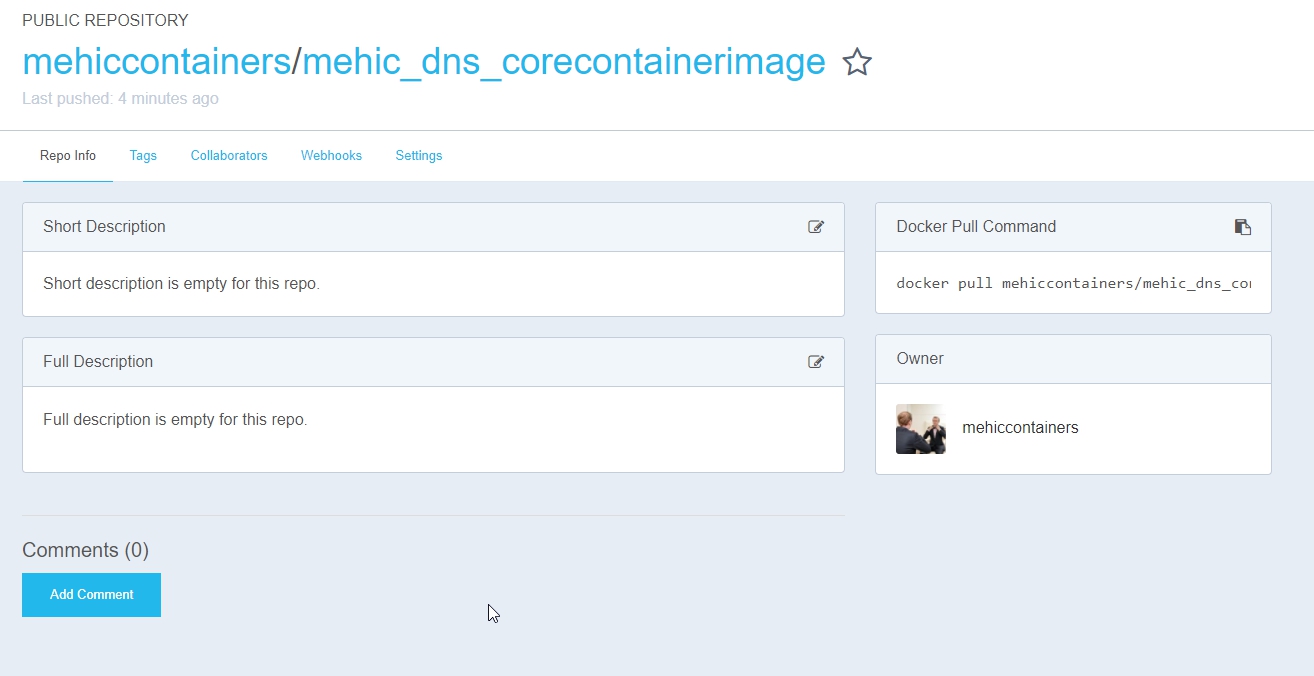Click the Comments (0) heading

coord(86,550)
